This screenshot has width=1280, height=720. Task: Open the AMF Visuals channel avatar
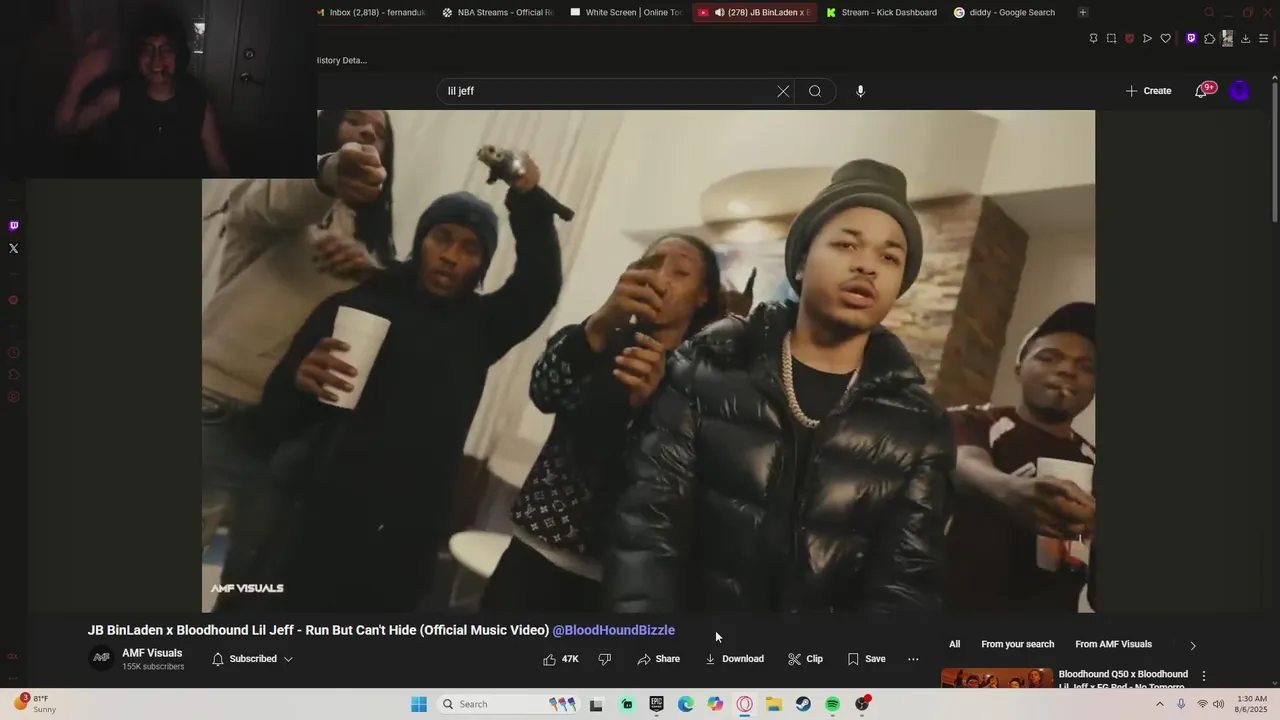point(102,658)
